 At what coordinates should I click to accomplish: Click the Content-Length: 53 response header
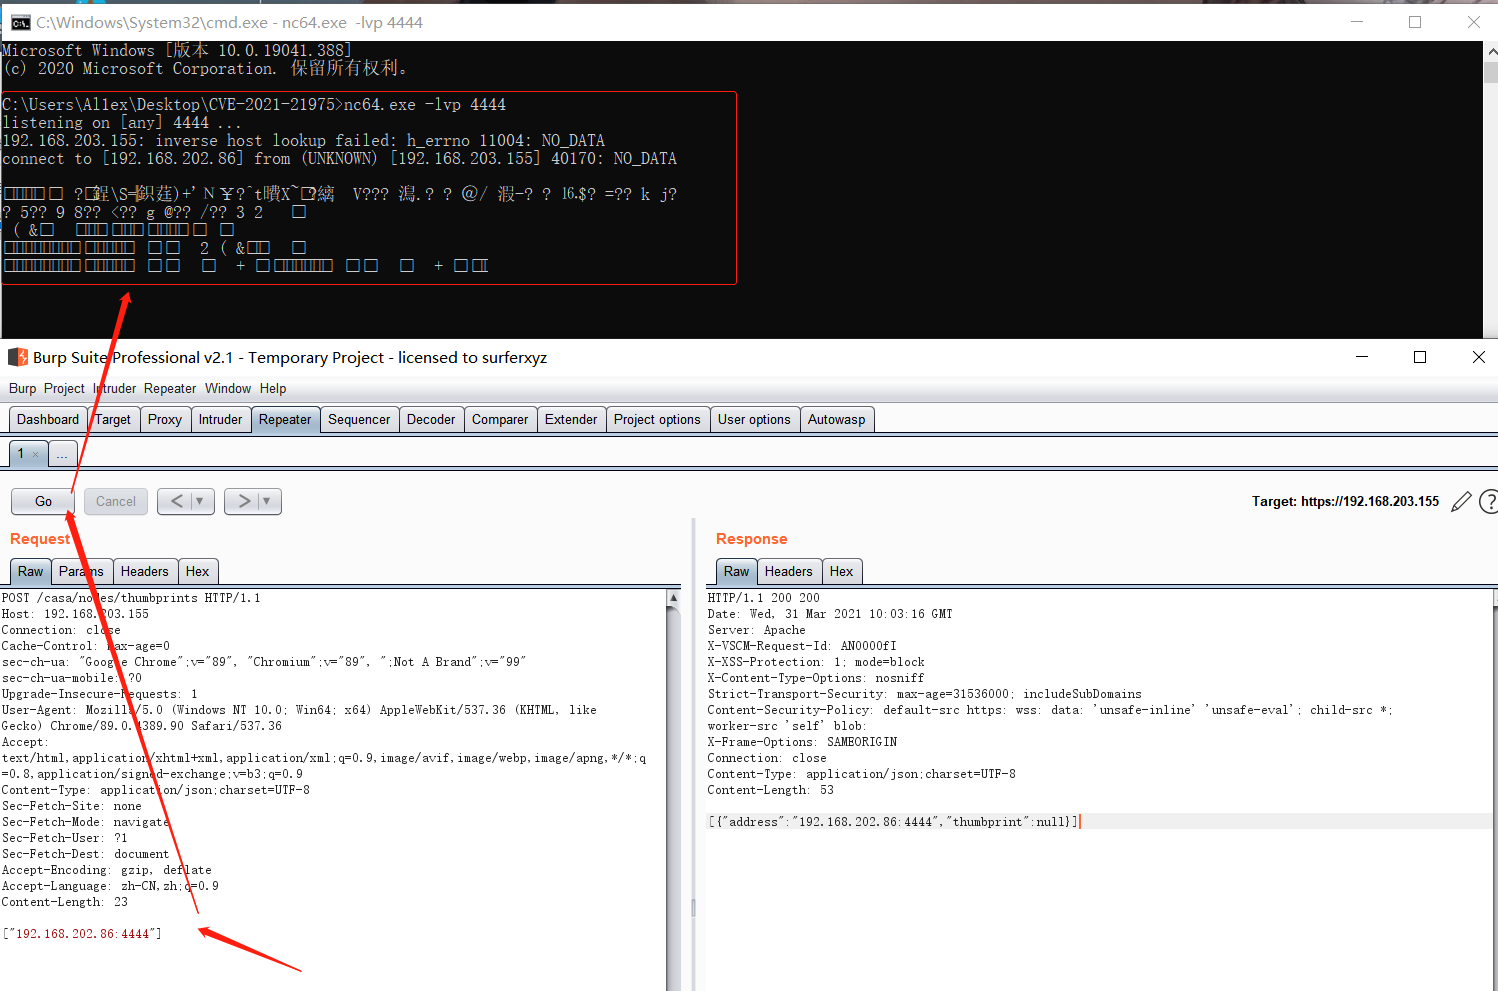tap(771, 790)
